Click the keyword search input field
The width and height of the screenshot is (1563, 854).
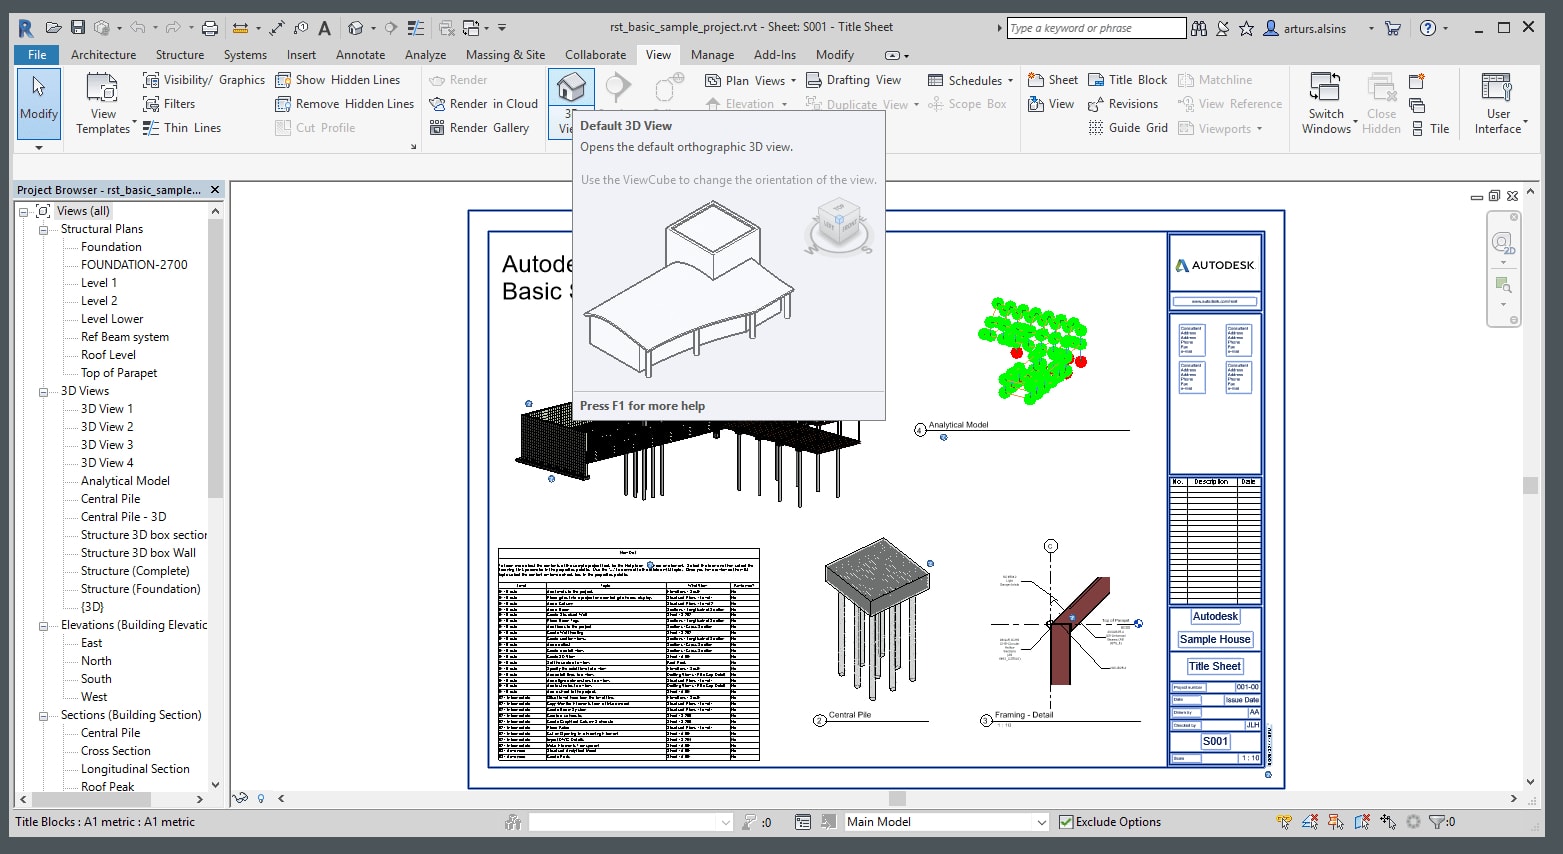(1096, 28)
